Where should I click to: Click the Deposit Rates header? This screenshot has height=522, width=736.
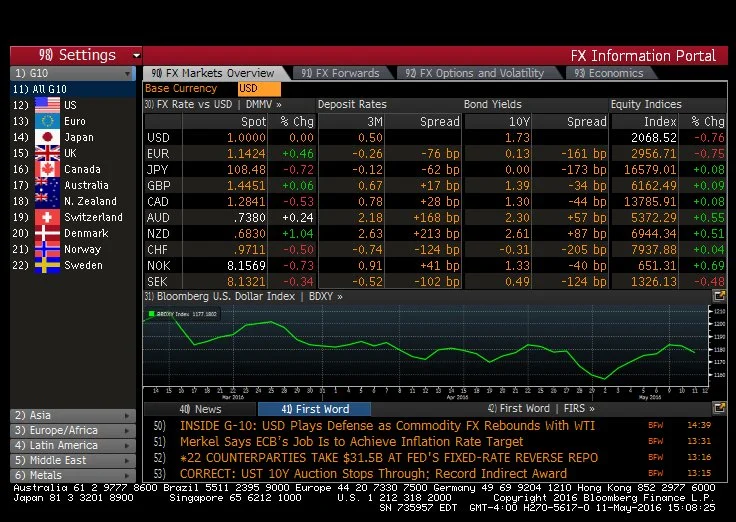click(352, 104)
